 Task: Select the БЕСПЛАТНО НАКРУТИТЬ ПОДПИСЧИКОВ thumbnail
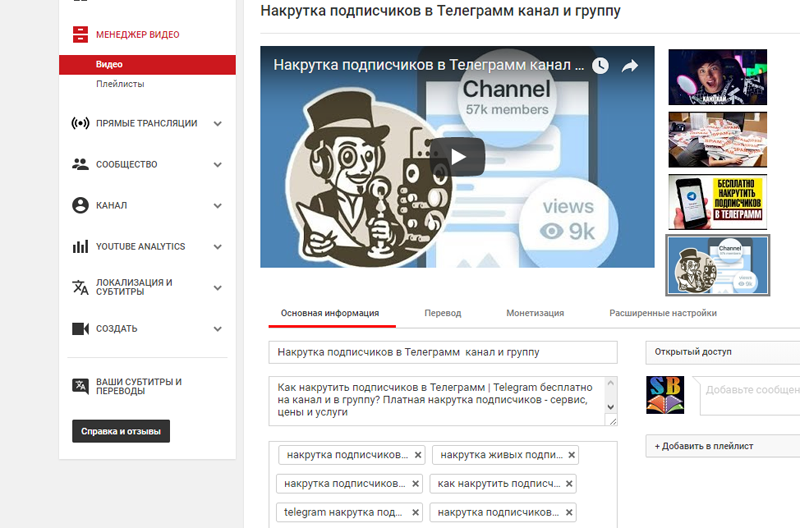[717, 202]
